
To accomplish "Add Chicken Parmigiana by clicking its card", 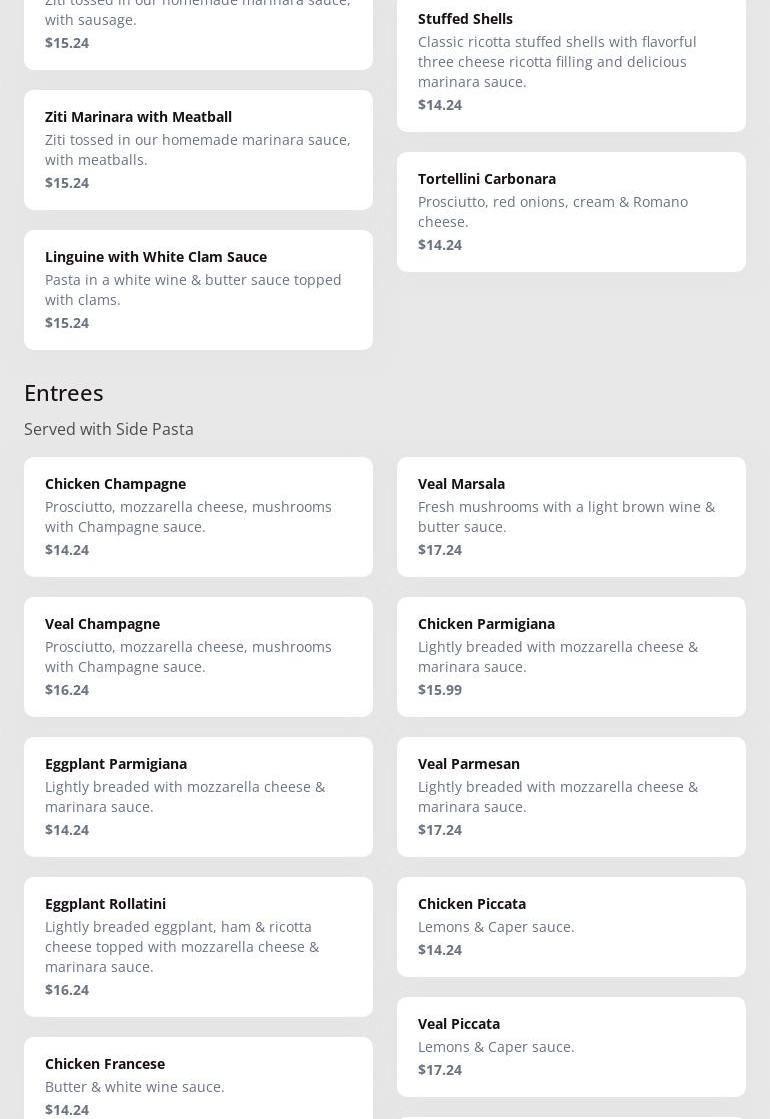I will (x=571, y=657).
